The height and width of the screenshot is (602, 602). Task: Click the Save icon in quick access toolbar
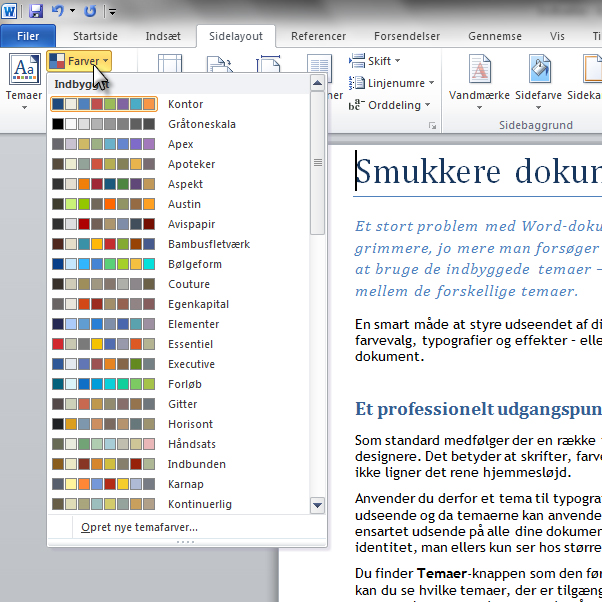[36, 11]
